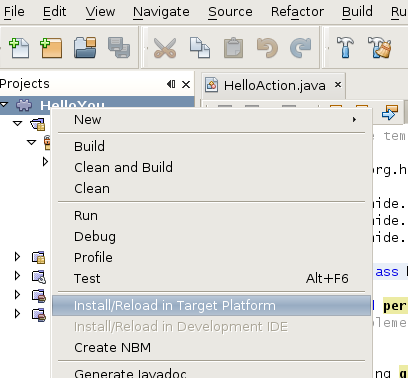The height and width of the screenshot is (378, 408).
Task: Choose Debug from the context menu
Action: tap(211, 236)
